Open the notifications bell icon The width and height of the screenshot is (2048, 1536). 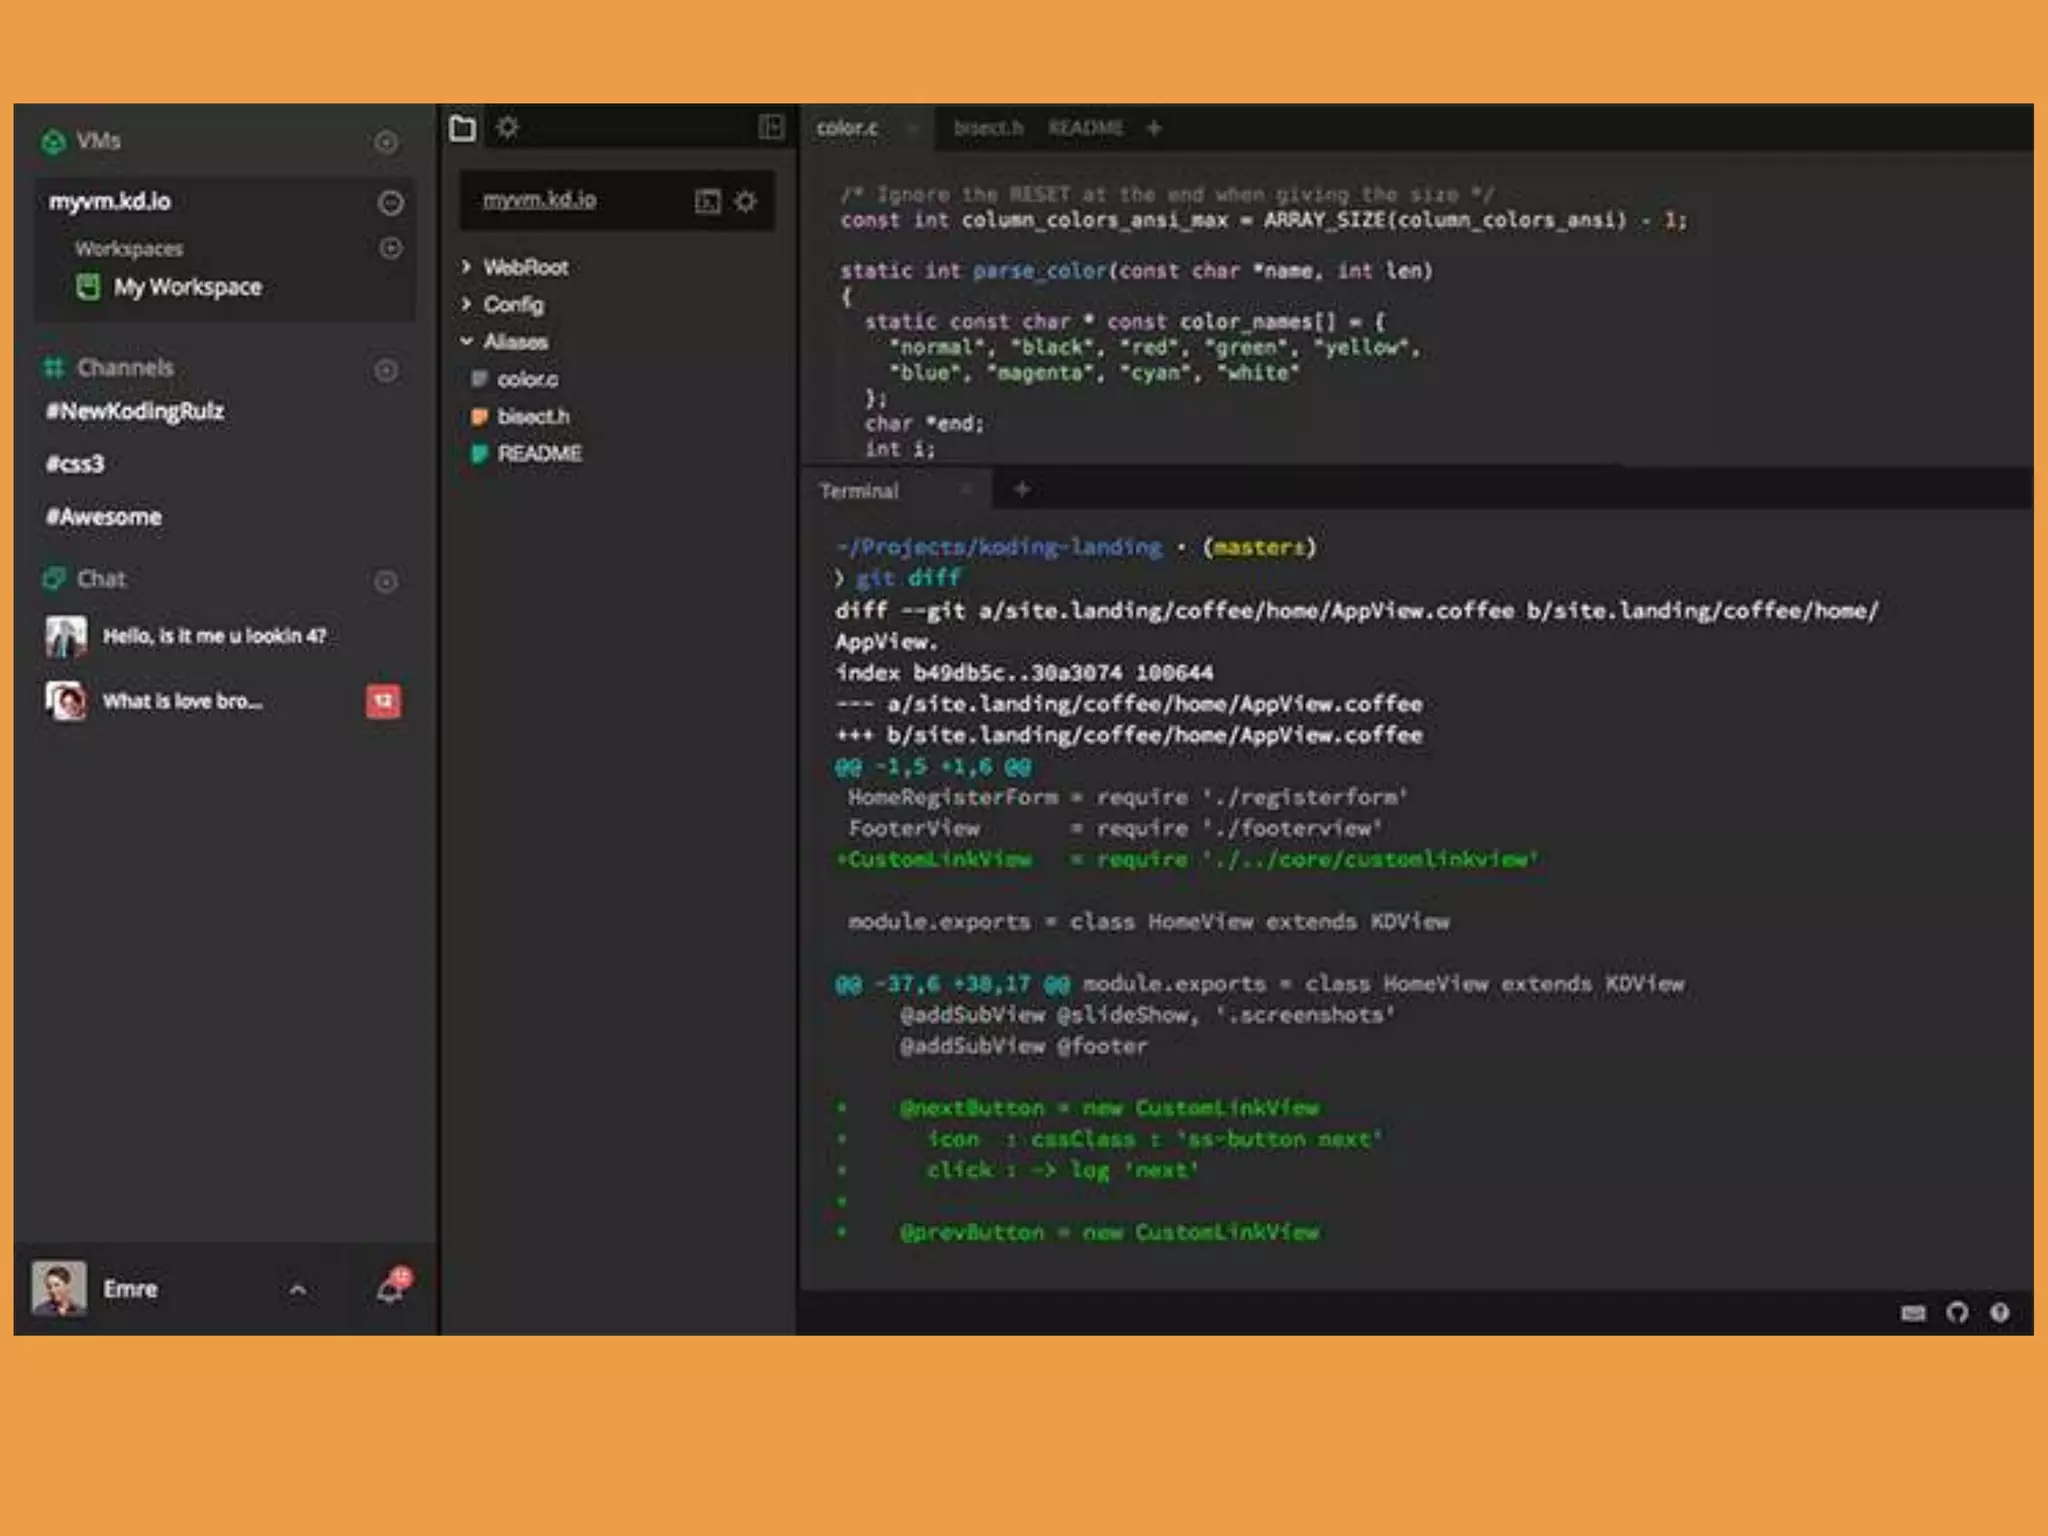(x=390, y=1290)
